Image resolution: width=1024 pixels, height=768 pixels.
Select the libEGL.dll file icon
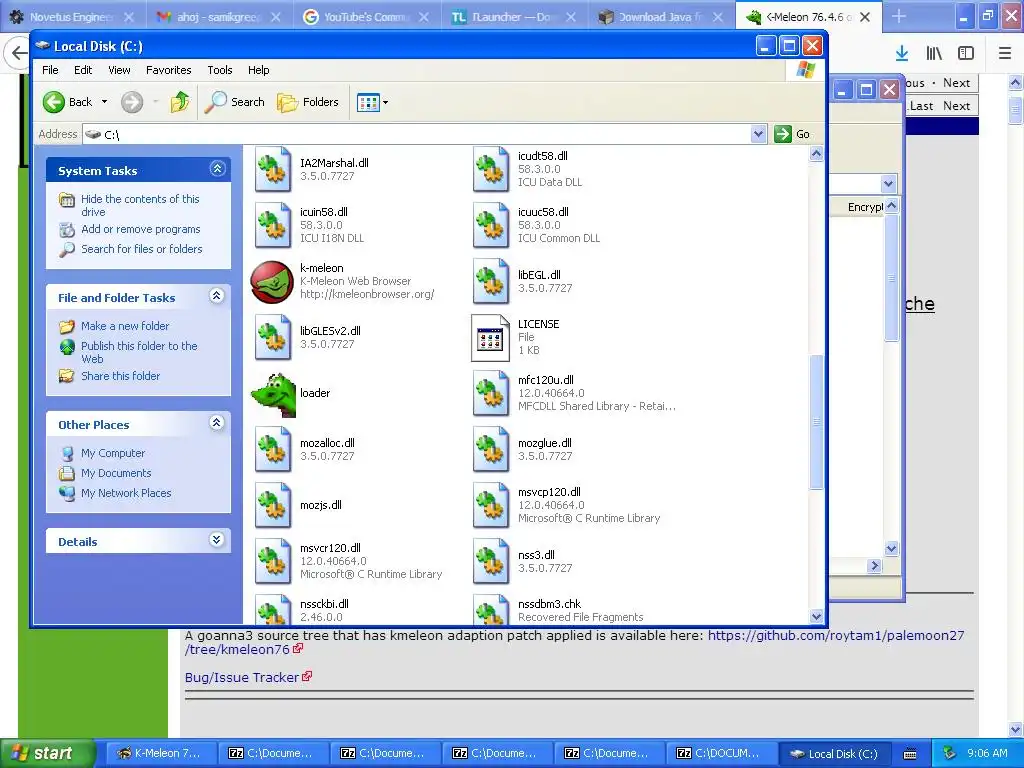click(490, 281)
